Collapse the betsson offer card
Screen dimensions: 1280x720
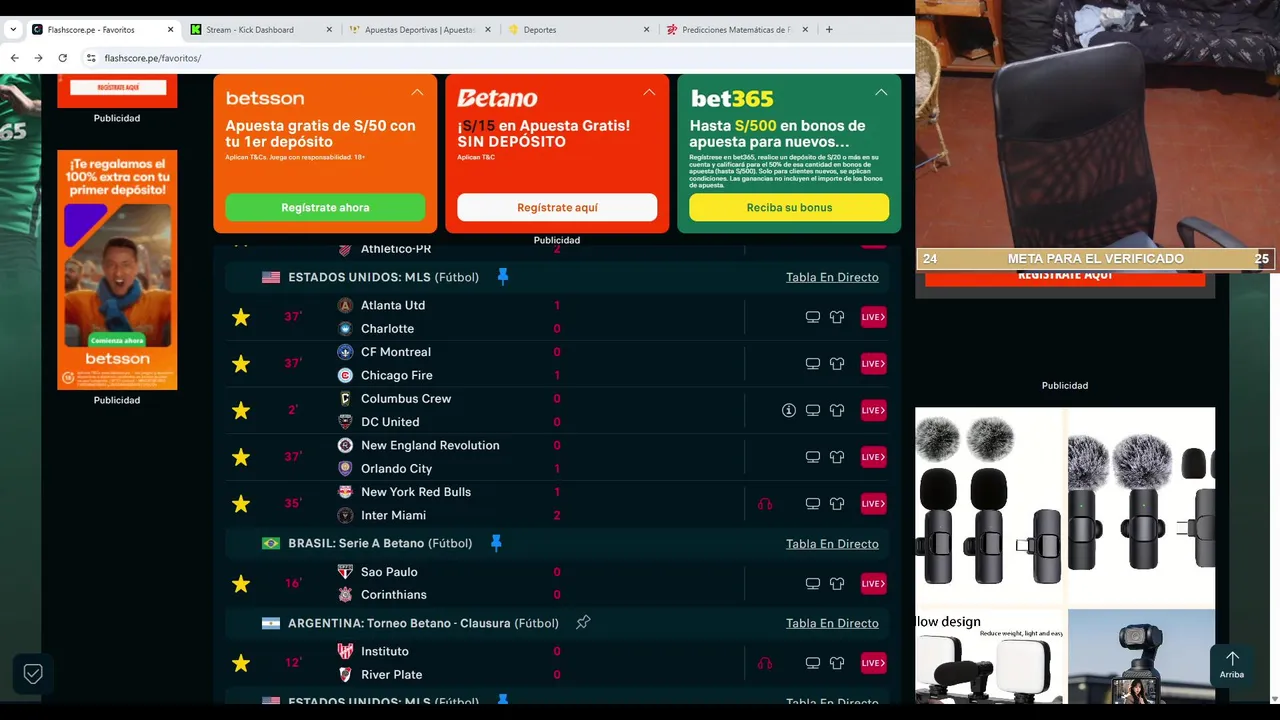click(417, 92)
